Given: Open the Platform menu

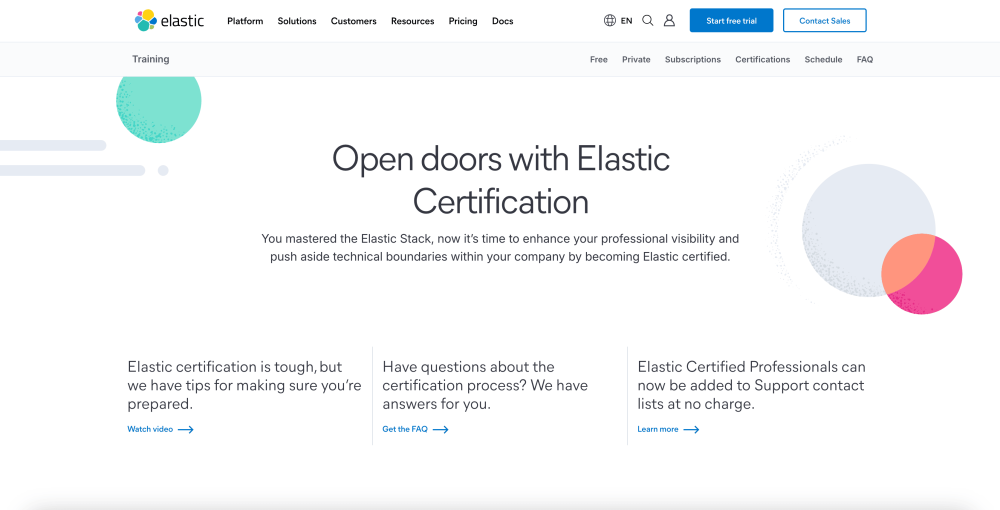Looking at the screenshot, I should (245, 21).
